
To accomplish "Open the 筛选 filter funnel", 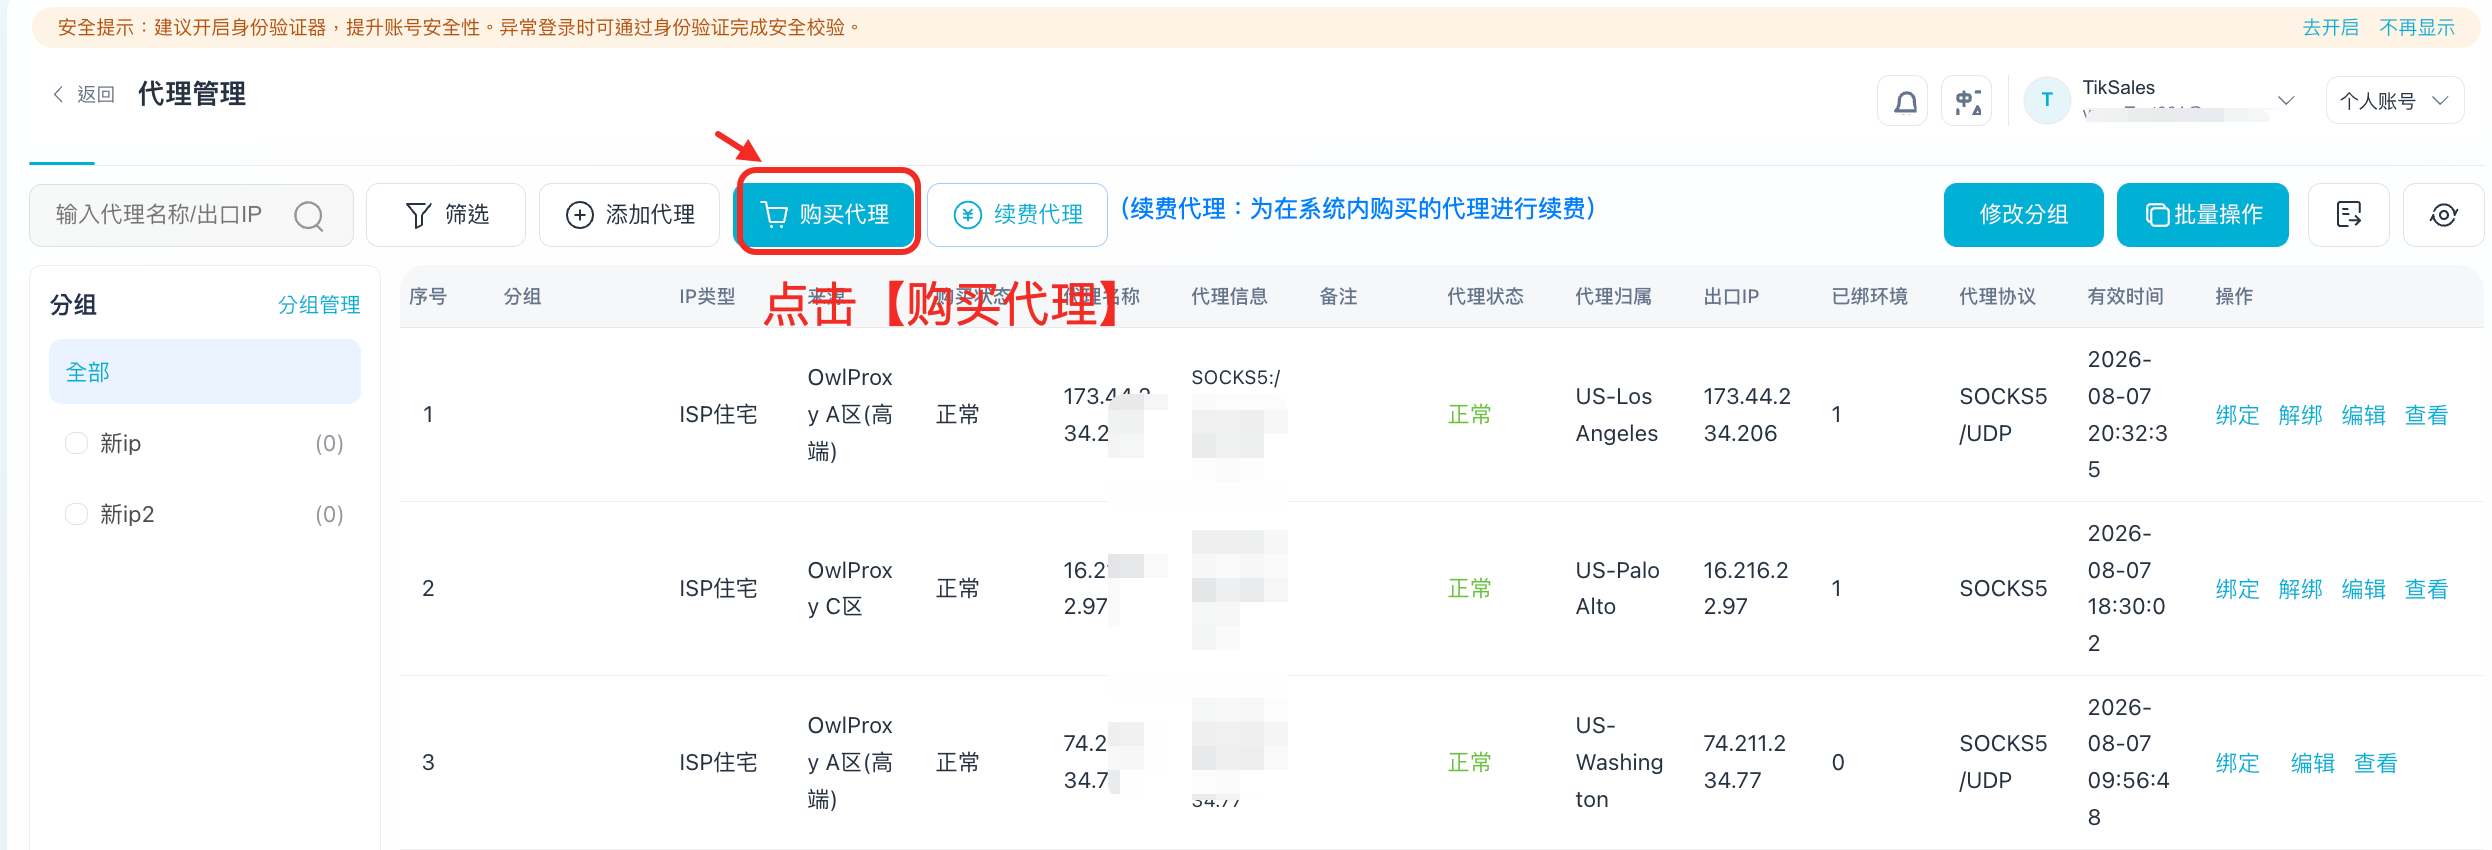I will coord(446,214).
